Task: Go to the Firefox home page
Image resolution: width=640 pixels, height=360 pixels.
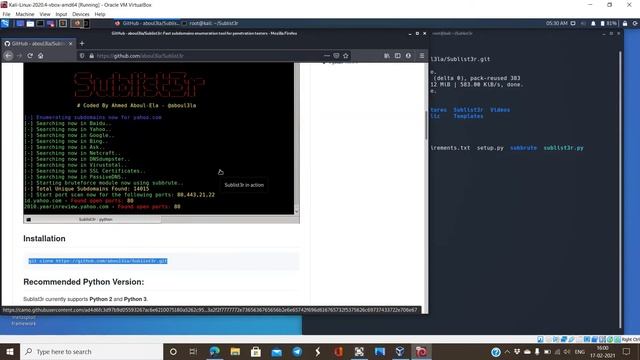Action: click(40, 56)
